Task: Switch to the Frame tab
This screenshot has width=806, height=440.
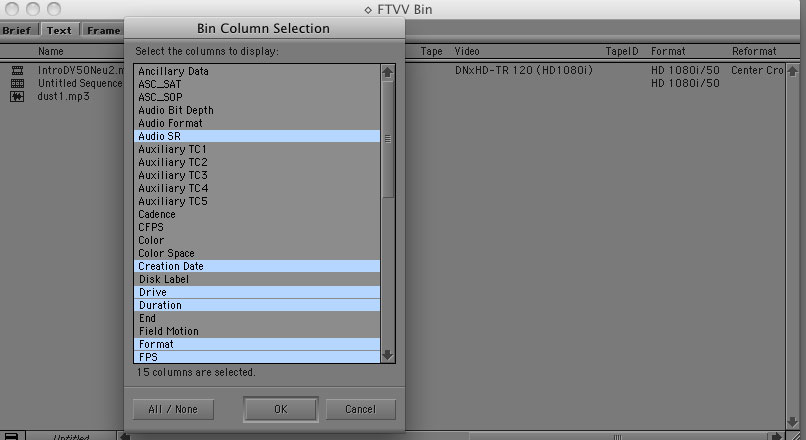Action: [x=103, y=30]
